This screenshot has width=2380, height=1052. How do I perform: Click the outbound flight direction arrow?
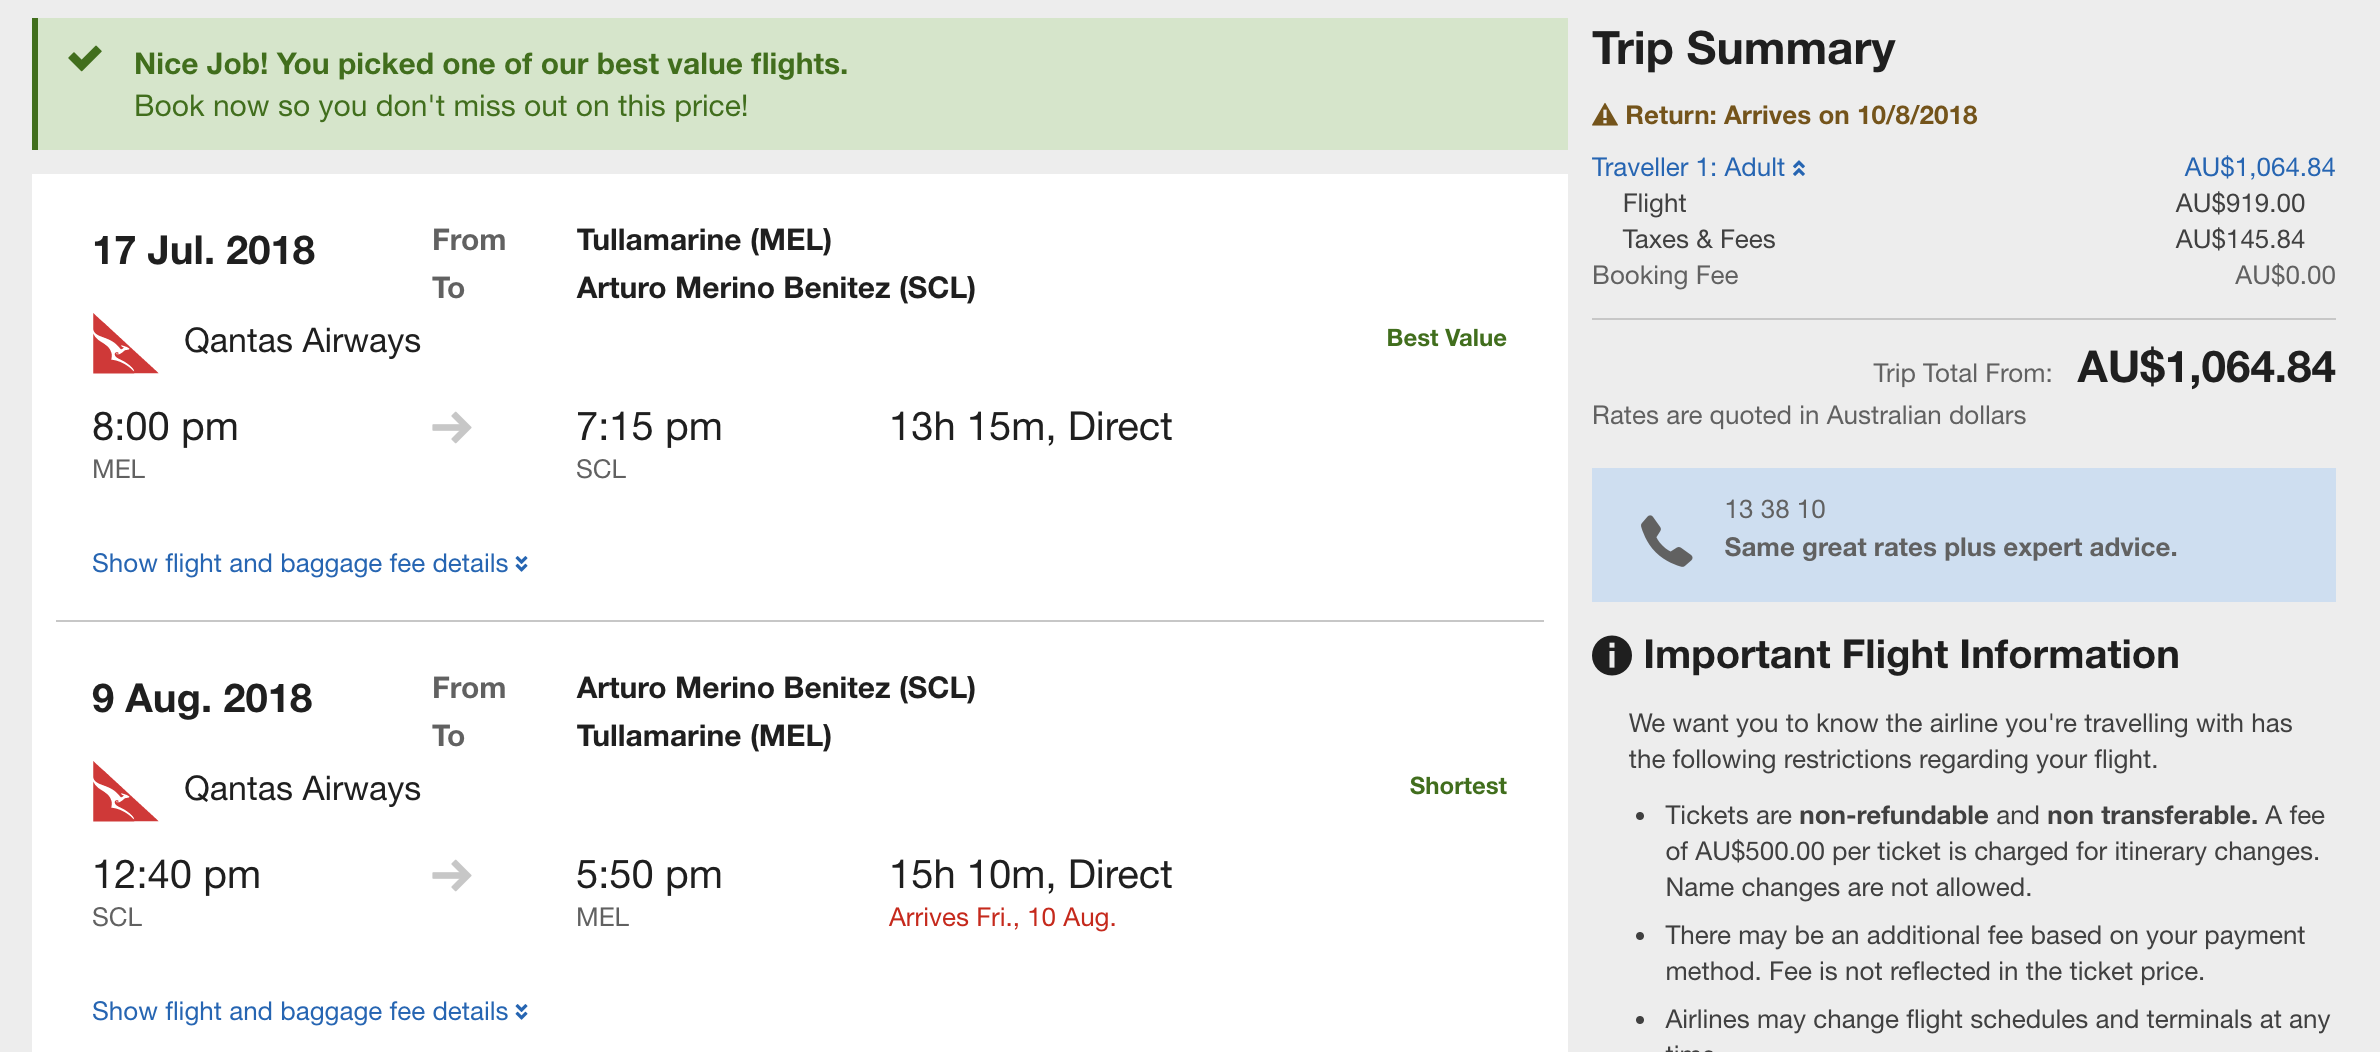(x=452, y=428)
